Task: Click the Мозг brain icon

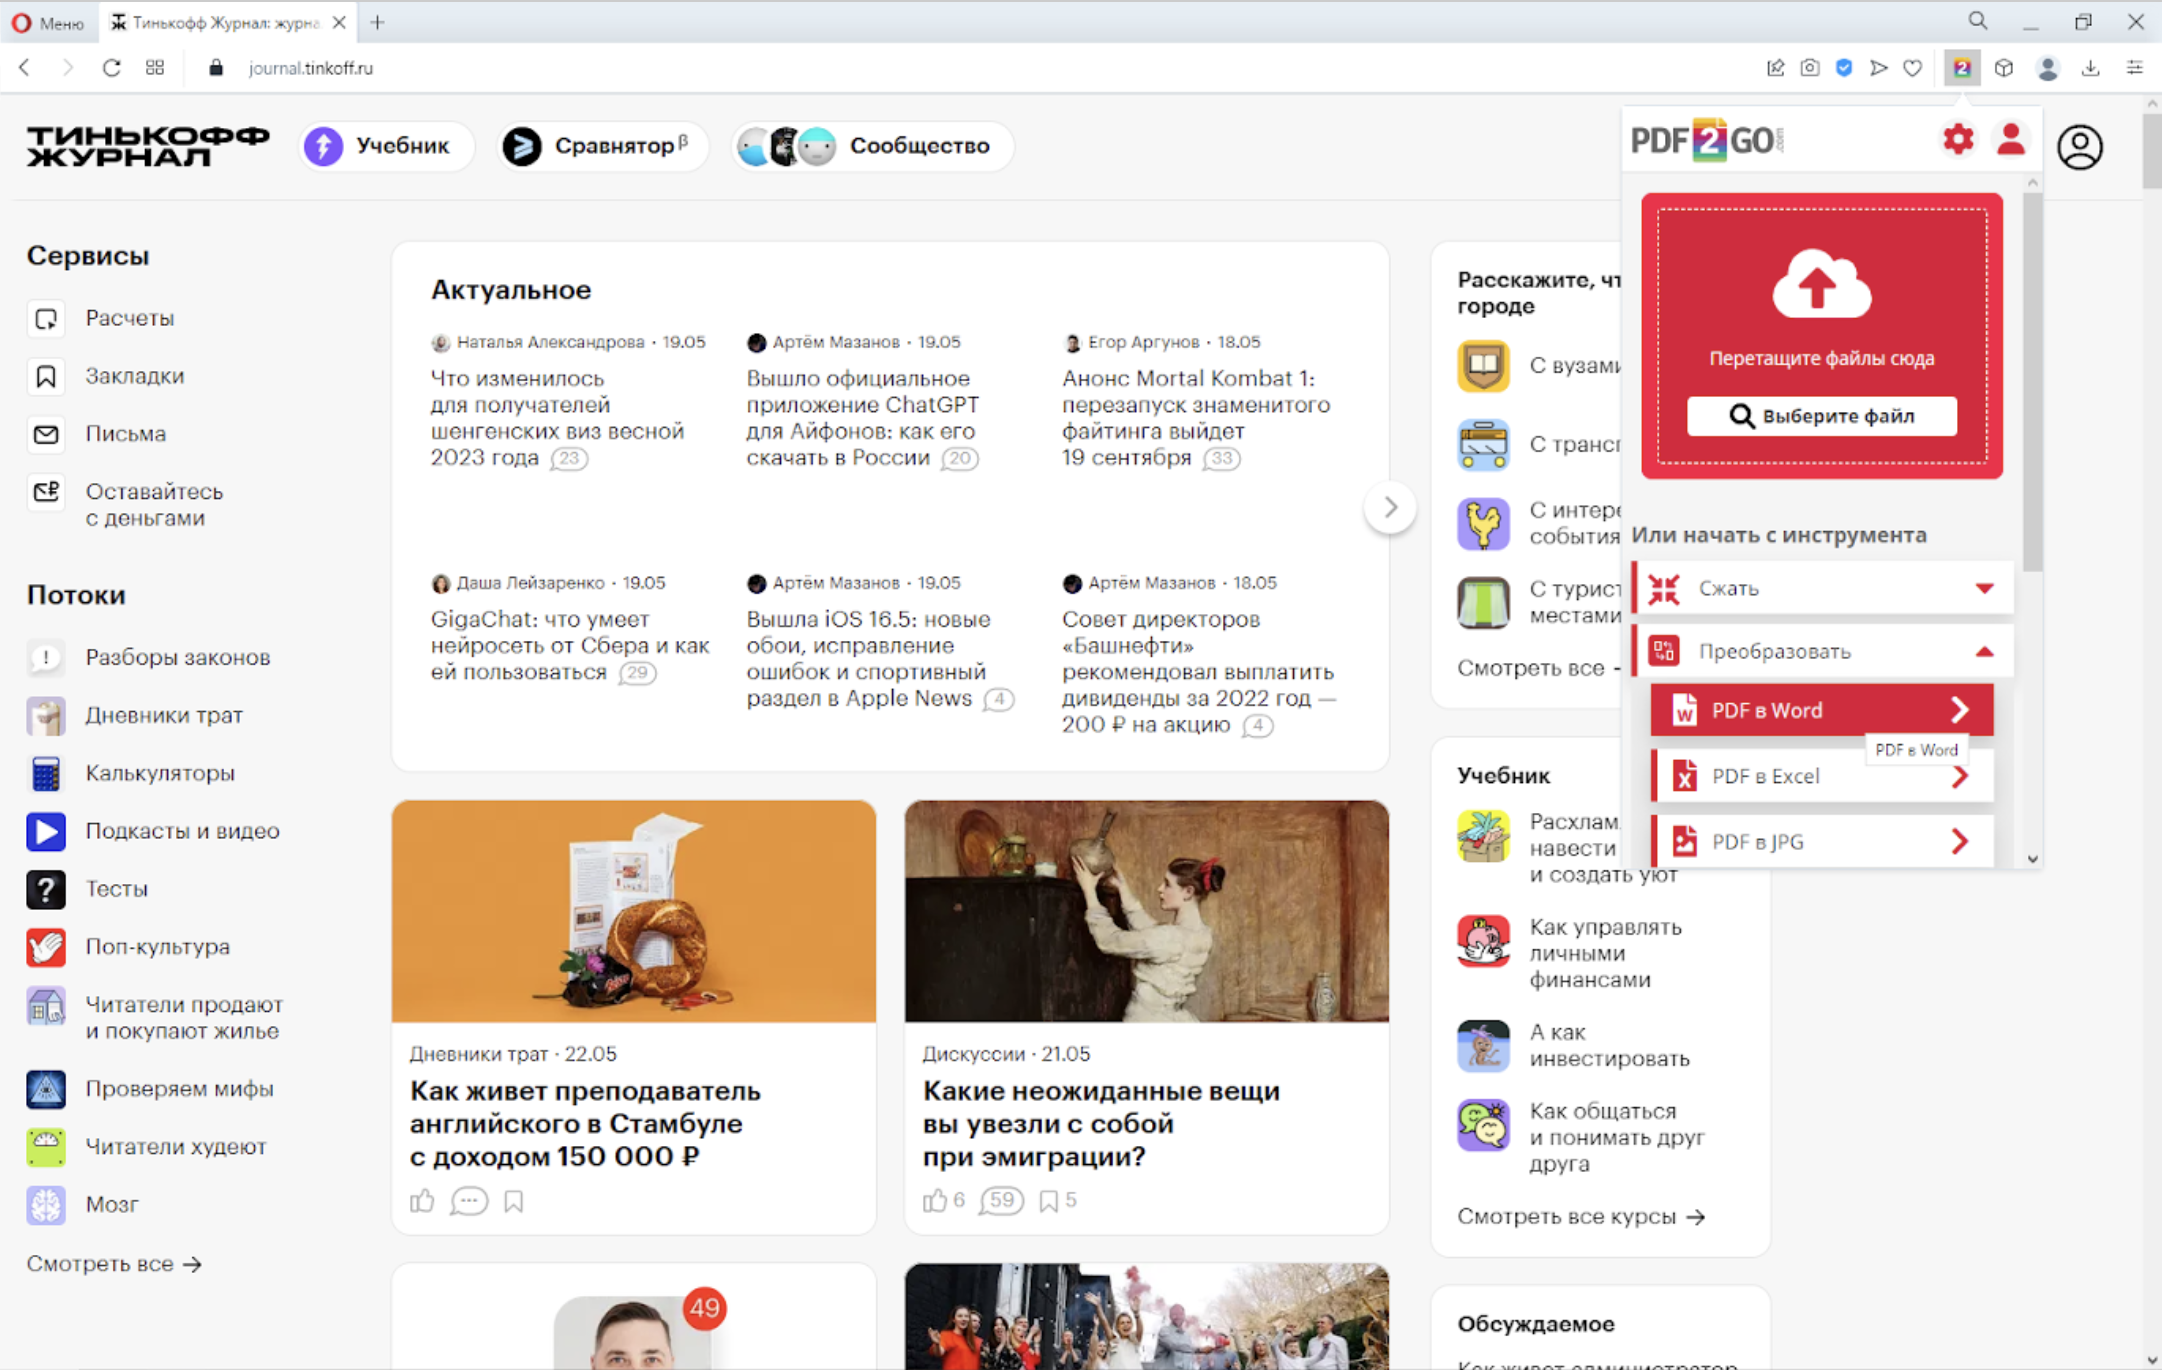Action: 46,1205
